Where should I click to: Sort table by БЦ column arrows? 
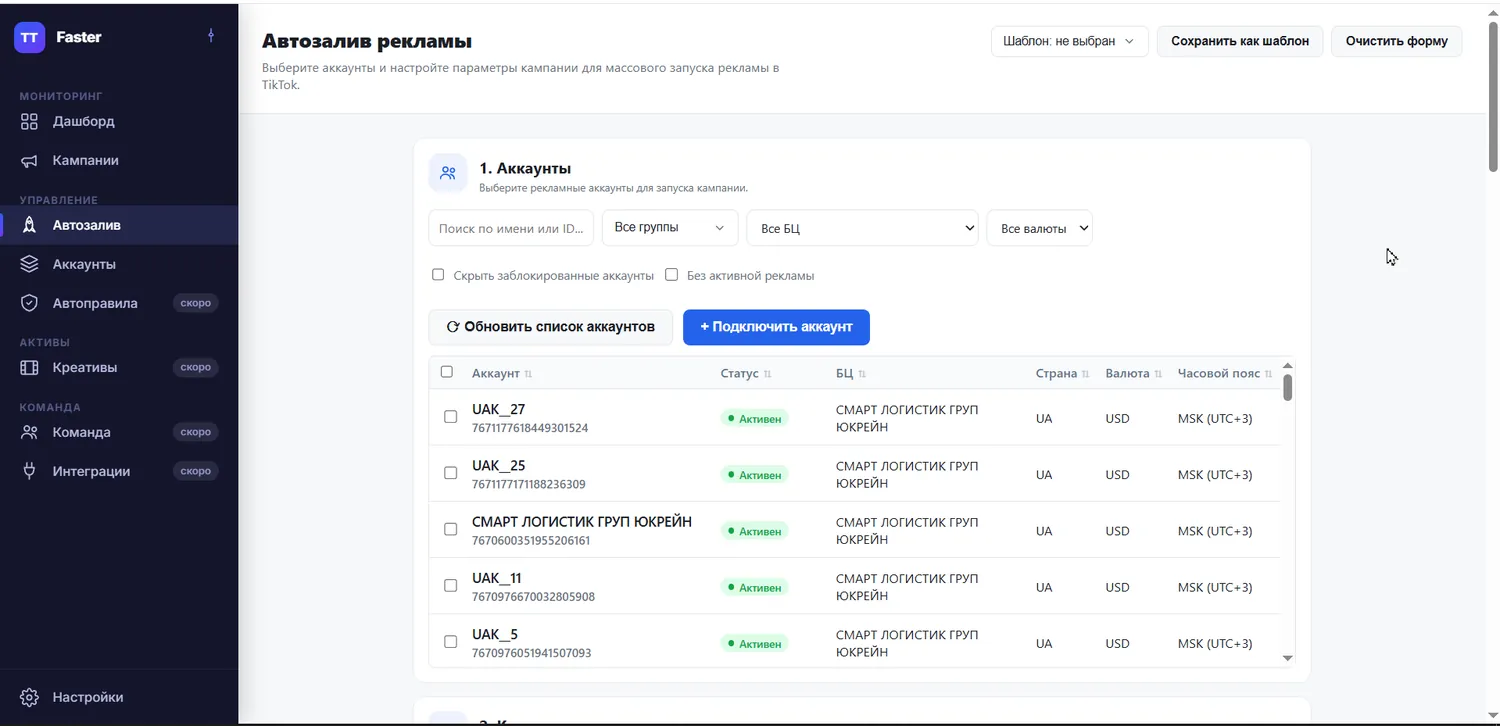click(862, 374)
